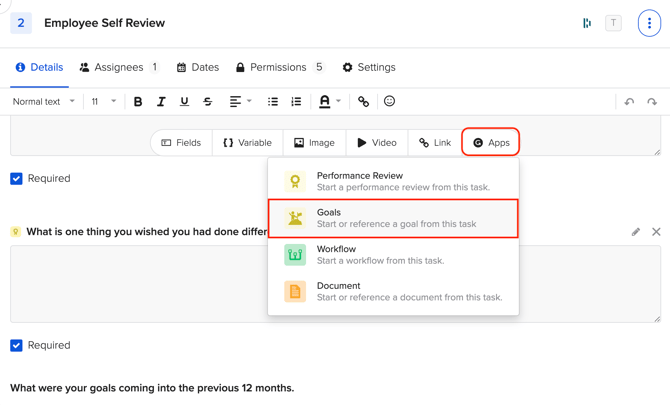Undo the last edit

click(629, 102)
